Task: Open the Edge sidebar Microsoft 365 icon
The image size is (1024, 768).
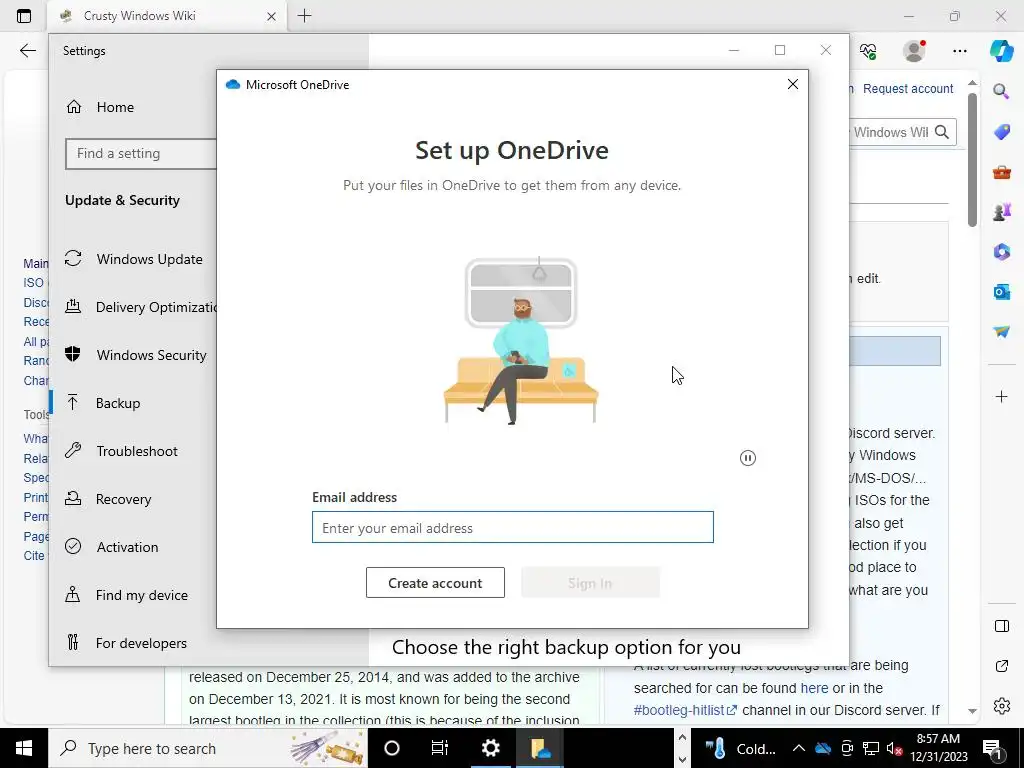Action: [x=1001, y=251]
